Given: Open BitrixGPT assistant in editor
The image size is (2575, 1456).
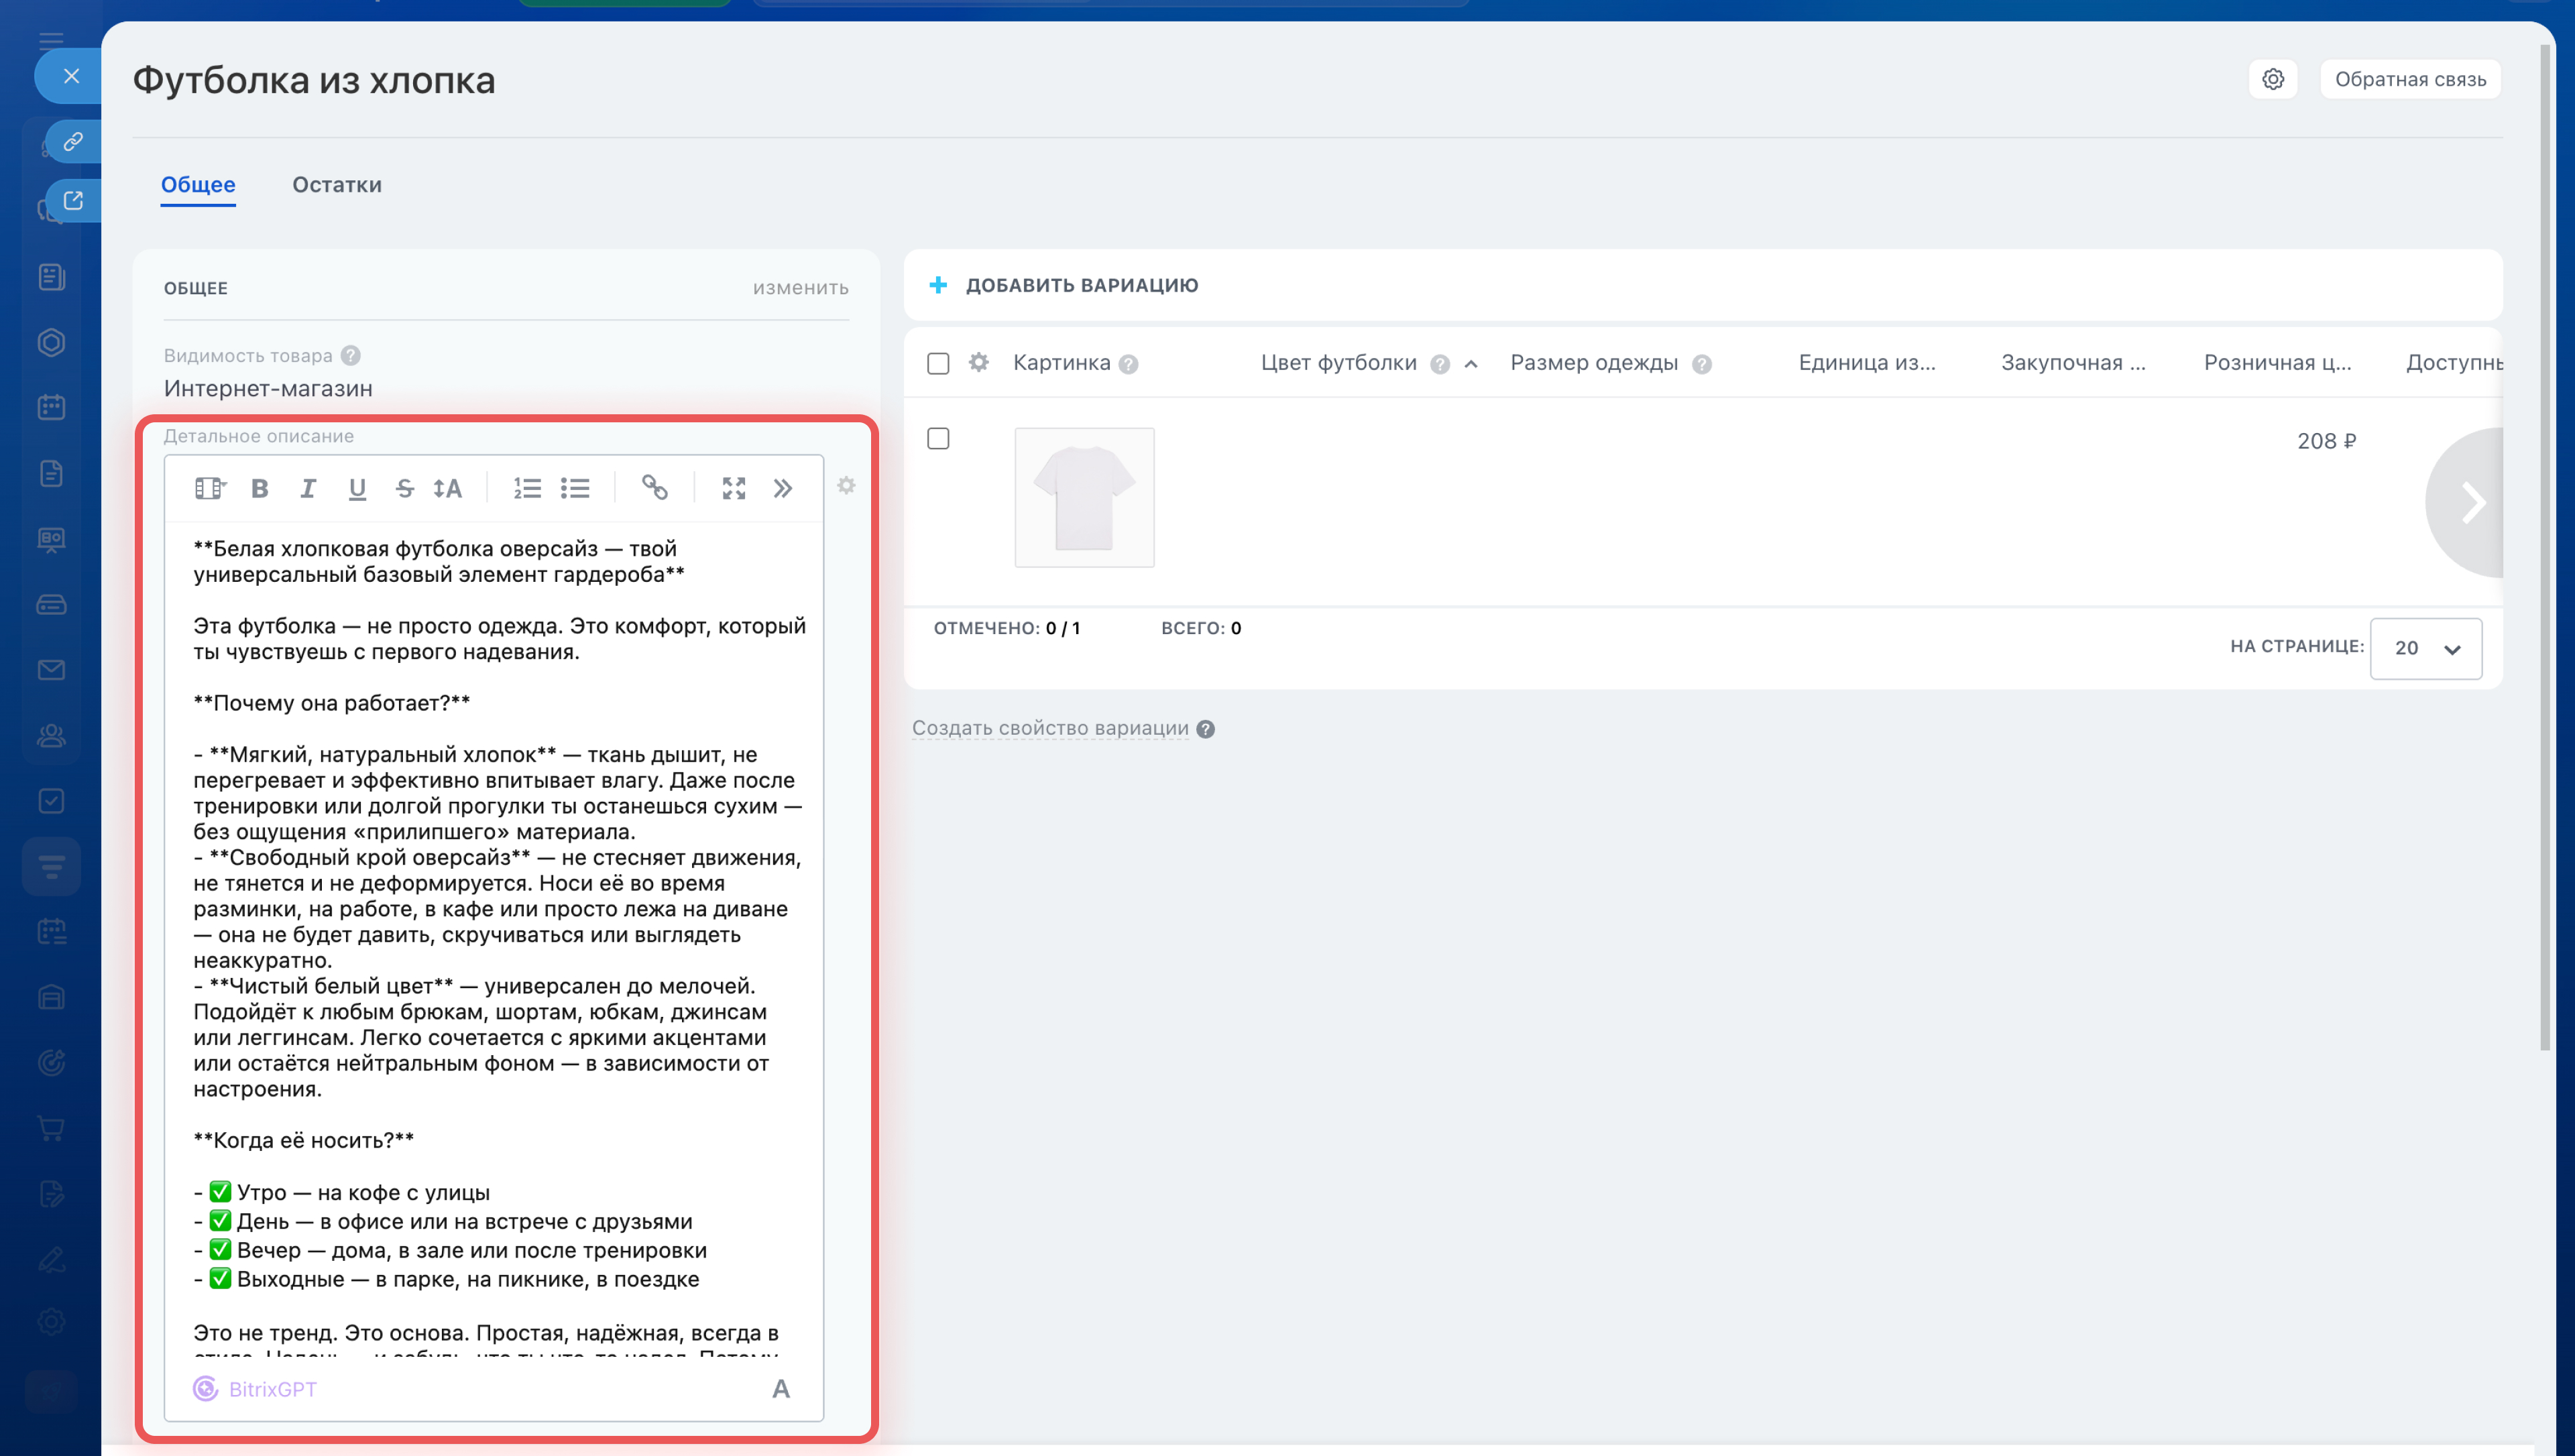Looking at the screenshot, I should (x=256, y=1388).
